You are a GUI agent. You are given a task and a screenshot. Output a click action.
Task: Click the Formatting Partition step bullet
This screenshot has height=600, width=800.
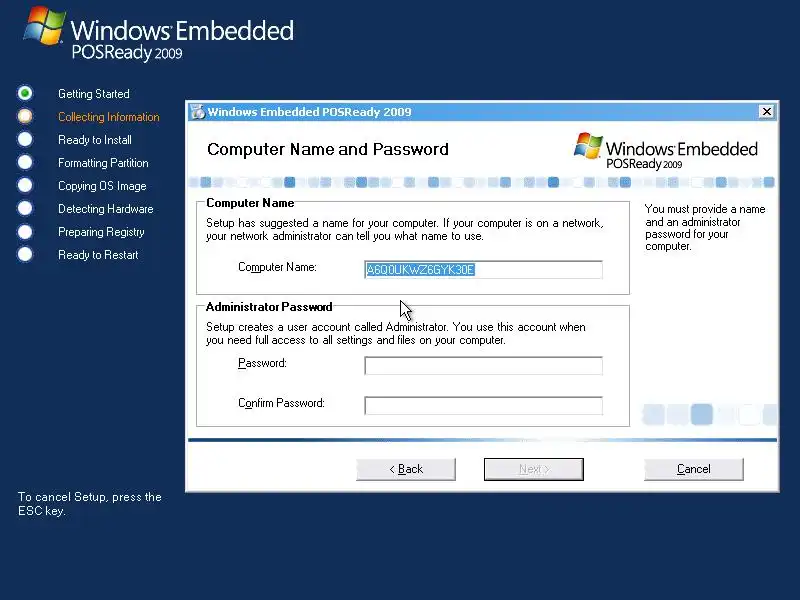click(24, 162)
